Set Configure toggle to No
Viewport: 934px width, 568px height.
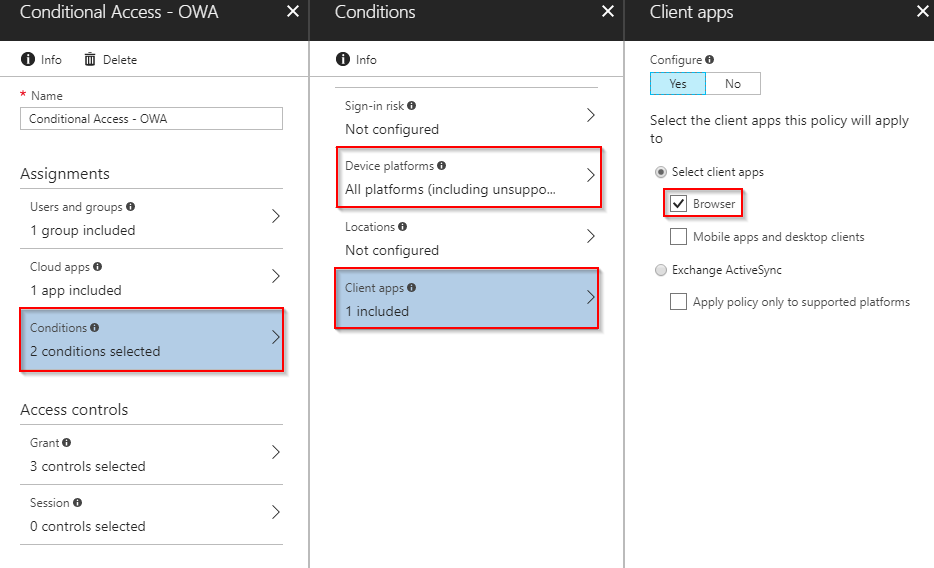733,83
